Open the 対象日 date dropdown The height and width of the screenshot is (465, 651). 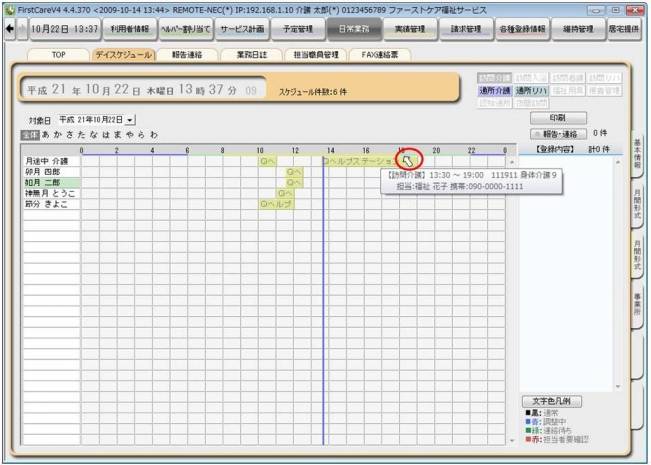coord(130,120)
